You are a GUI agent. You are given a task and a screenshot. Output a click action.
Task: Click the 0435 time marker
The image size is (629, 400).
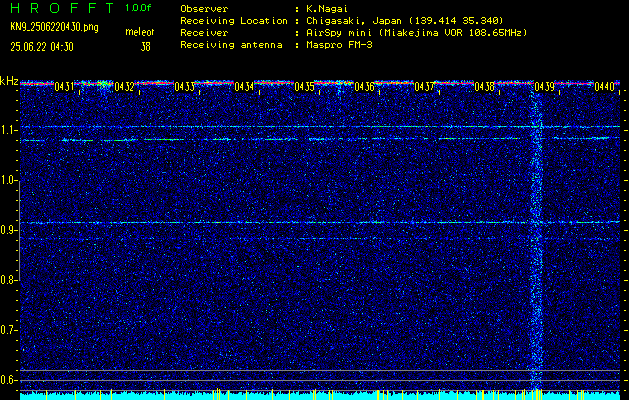(304, 87)
